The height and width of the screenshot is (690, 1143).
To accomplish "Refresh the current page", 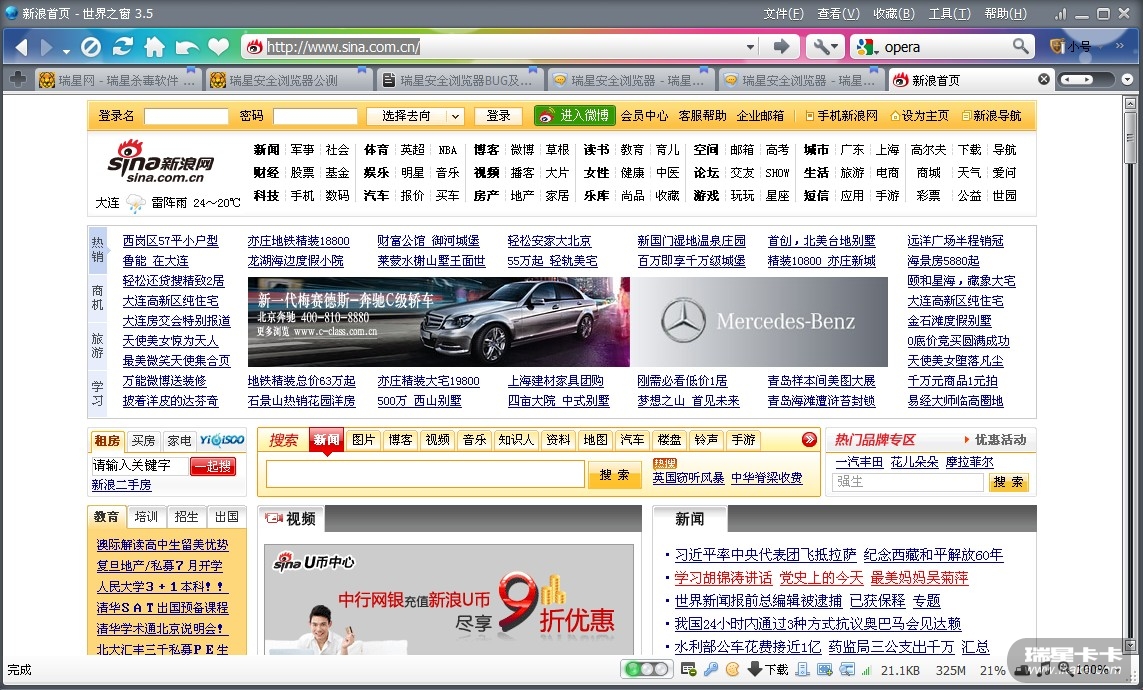I will coord(122,47).
